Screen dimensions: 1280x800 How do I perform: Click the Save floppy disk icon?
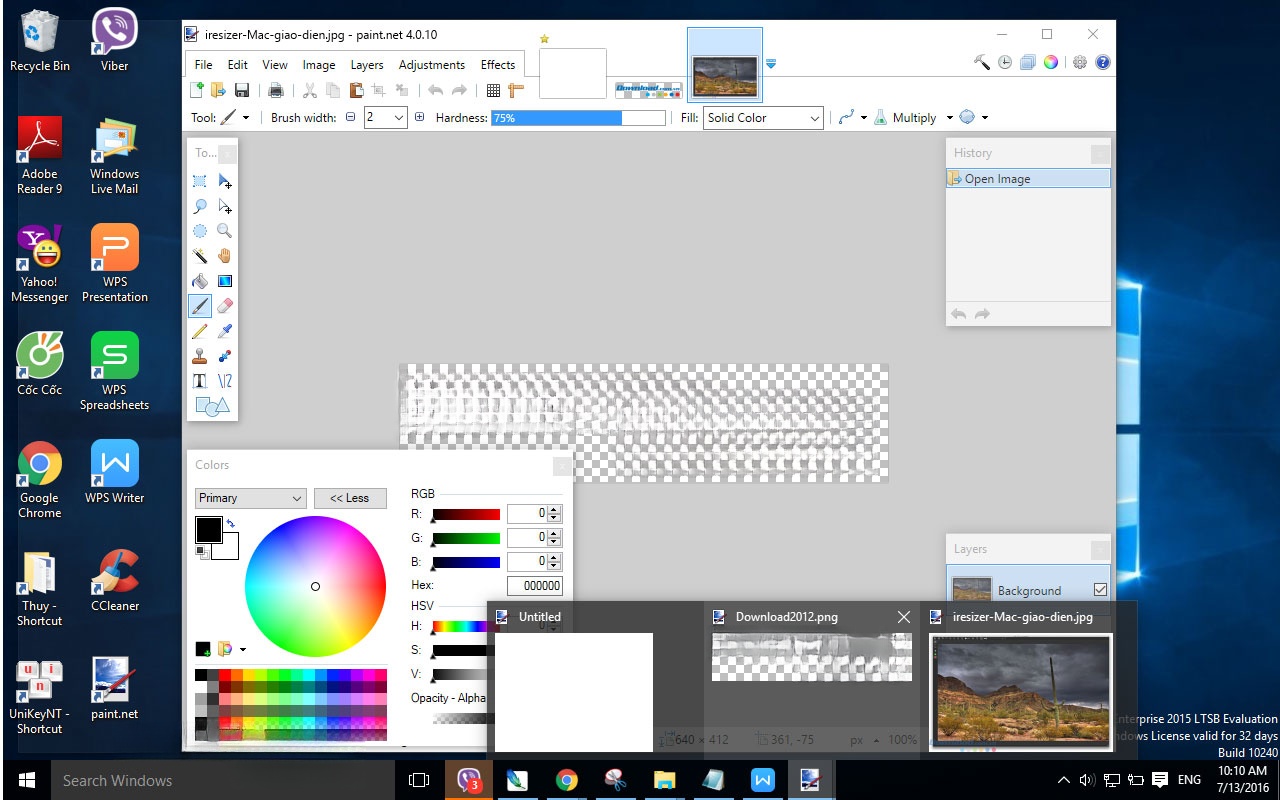coord(241,90)
